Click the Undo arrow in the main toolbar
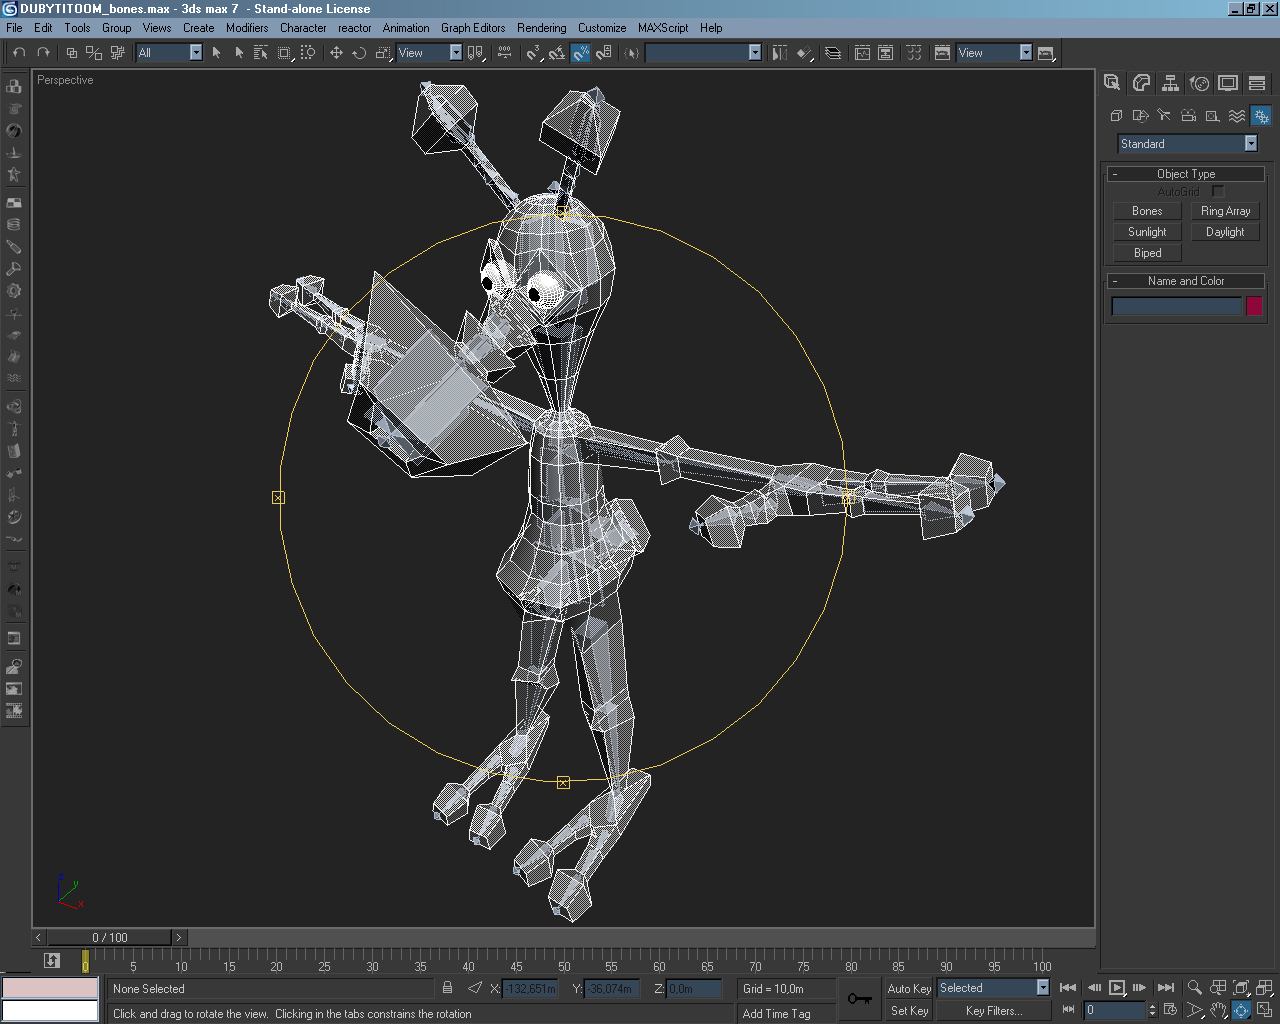 (19, 53)
